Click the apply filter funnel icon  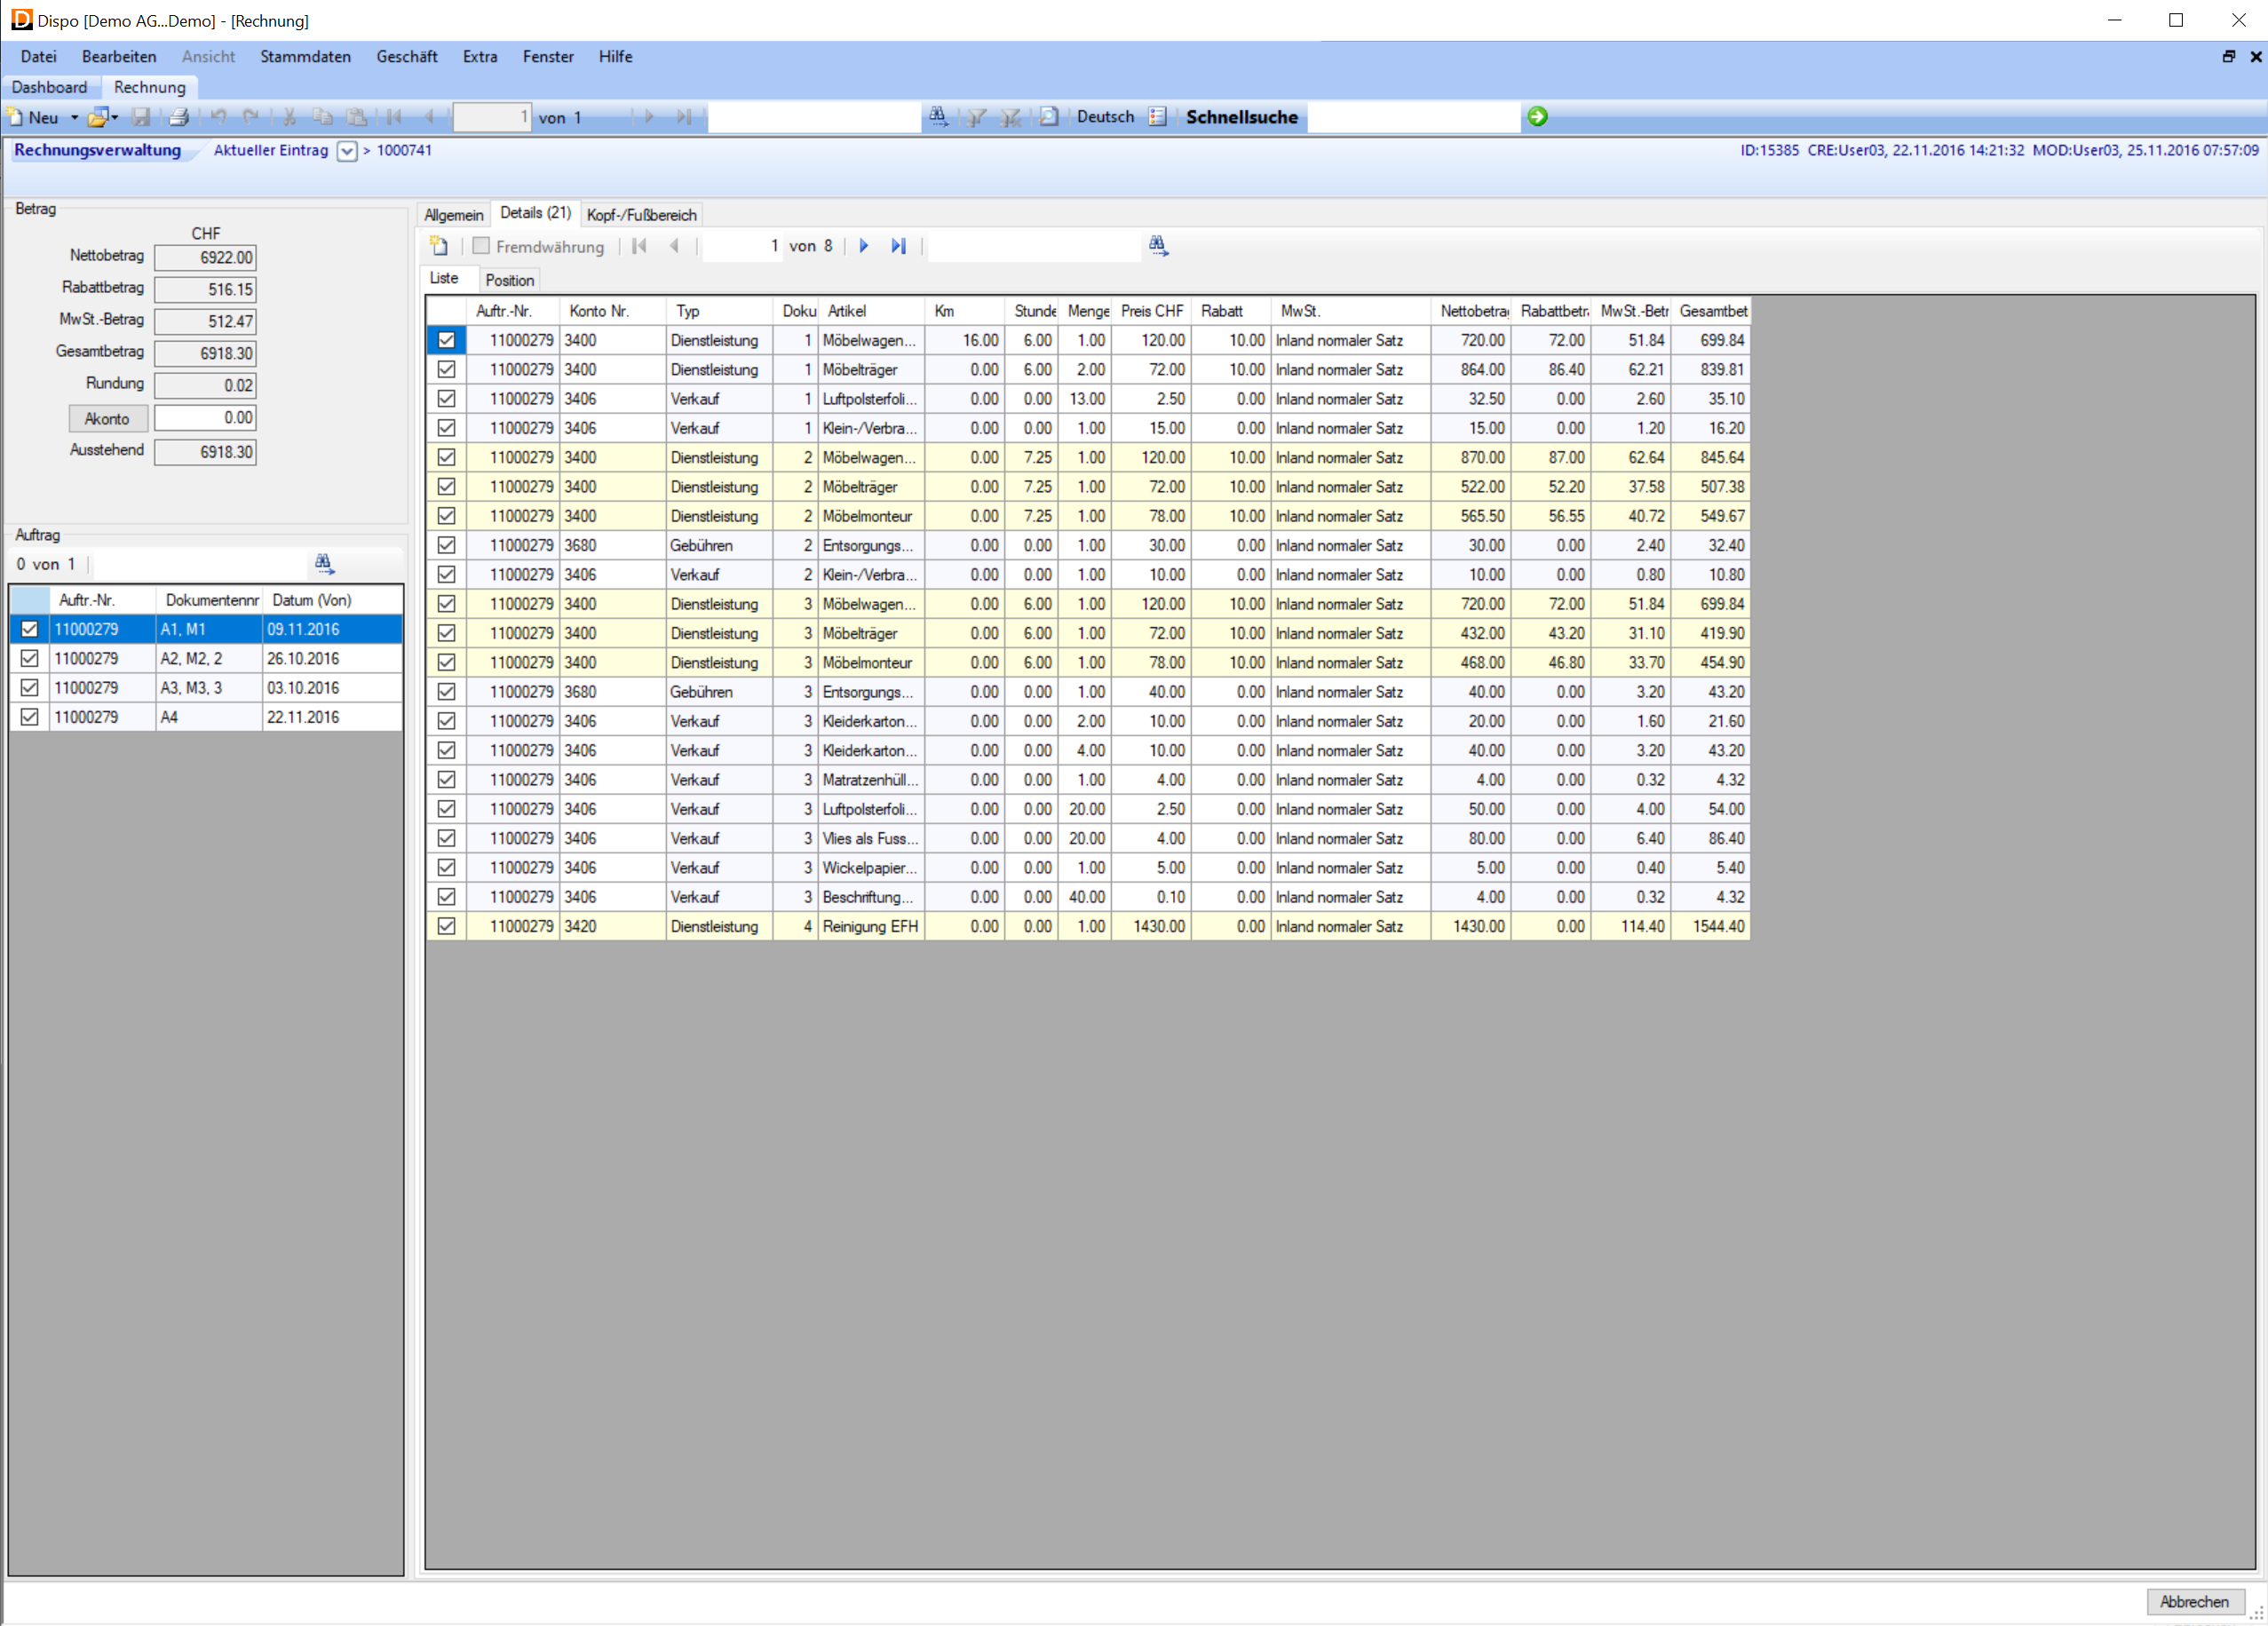click(976, 117)
